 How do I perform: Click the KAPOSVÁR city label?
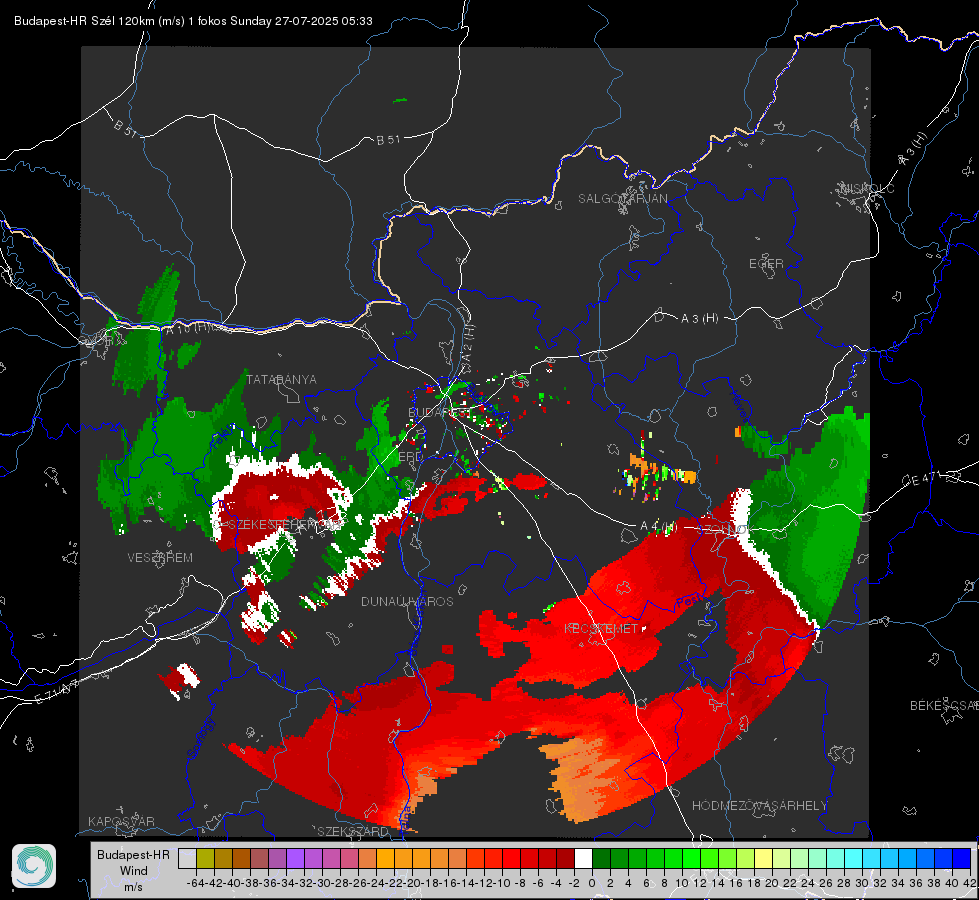pyautogui.click(x=121, y=821)
